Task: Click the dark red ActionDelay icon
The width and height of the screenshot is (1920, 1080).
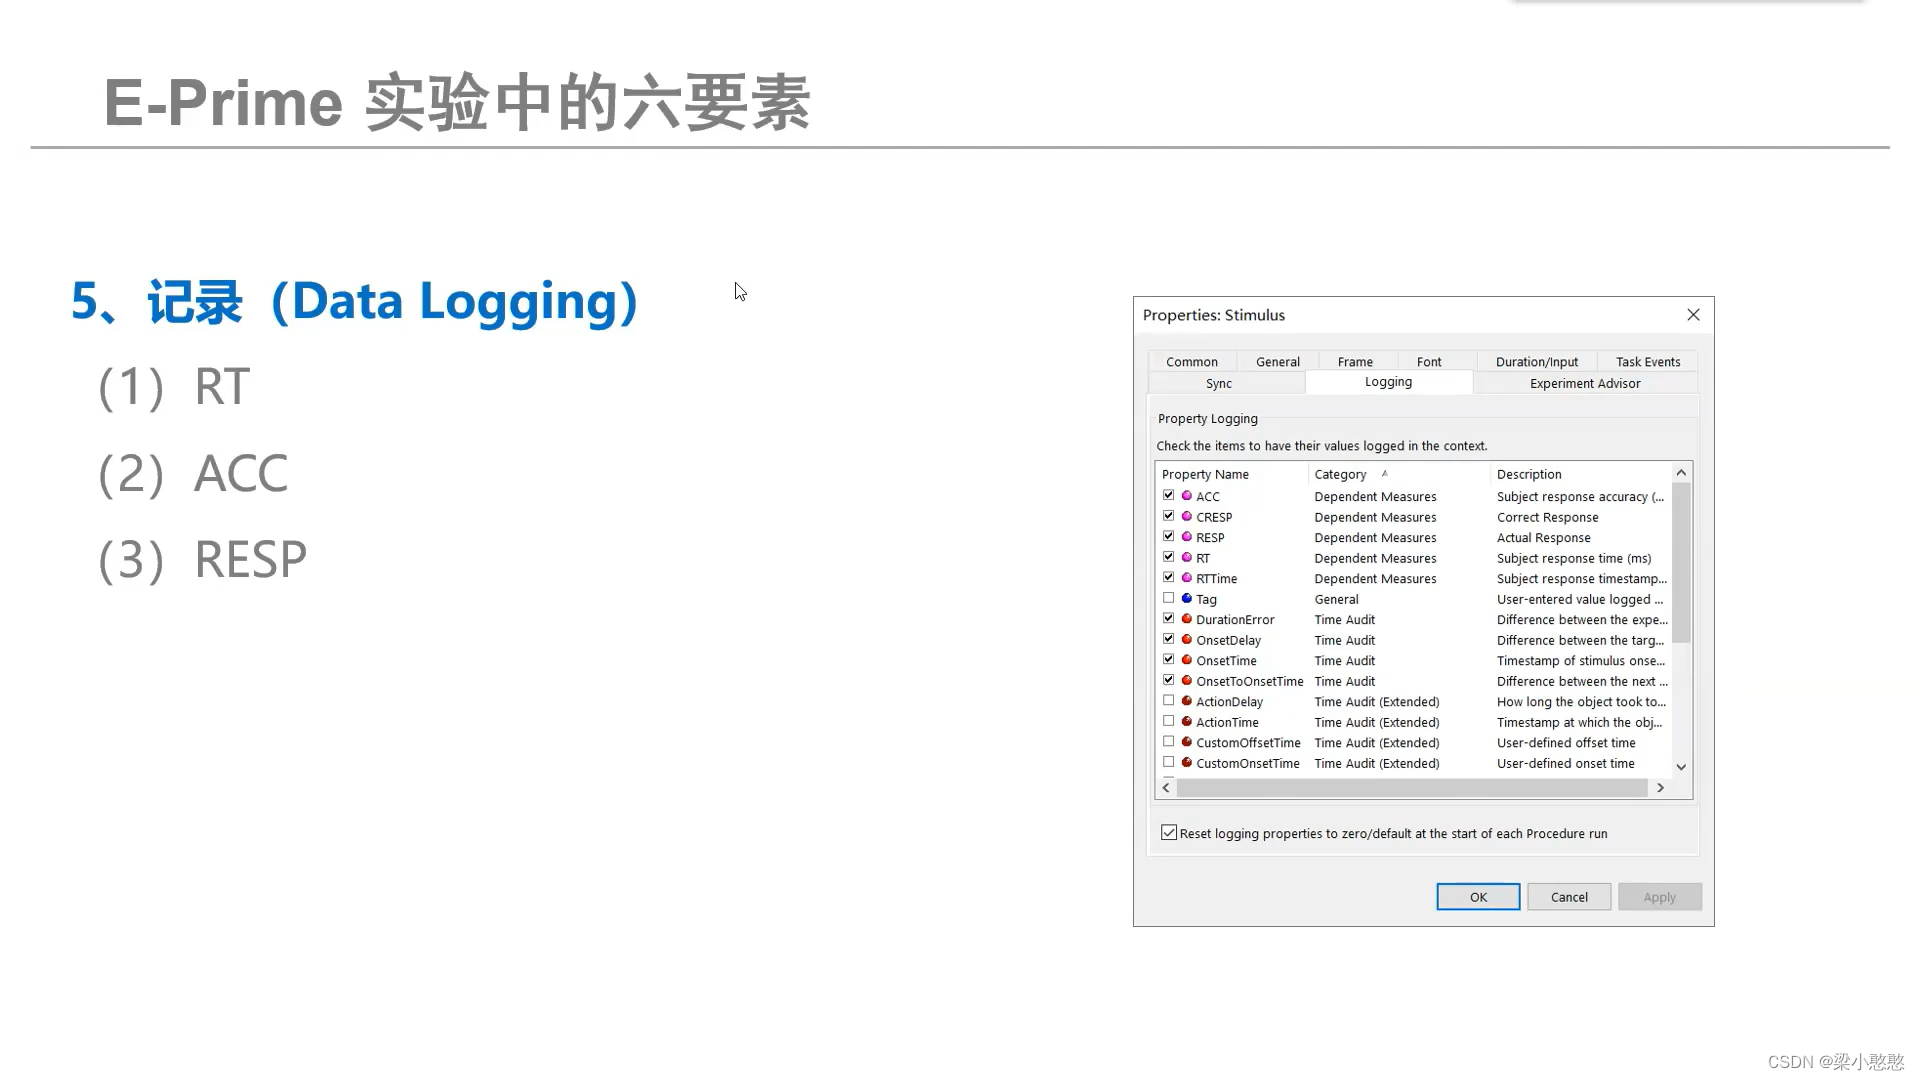Action: [1187, 701]
